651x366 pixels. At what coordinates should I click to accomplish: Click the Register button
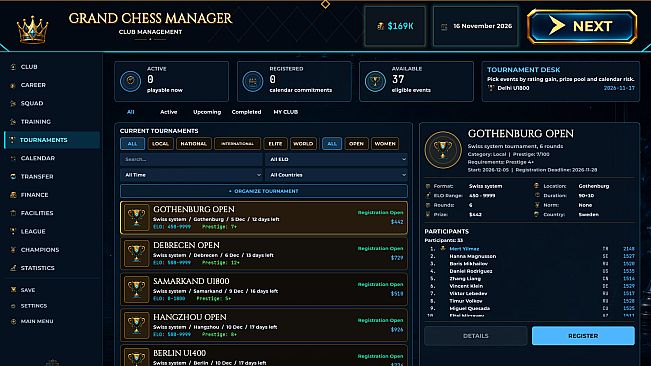(x=583, y=336)
